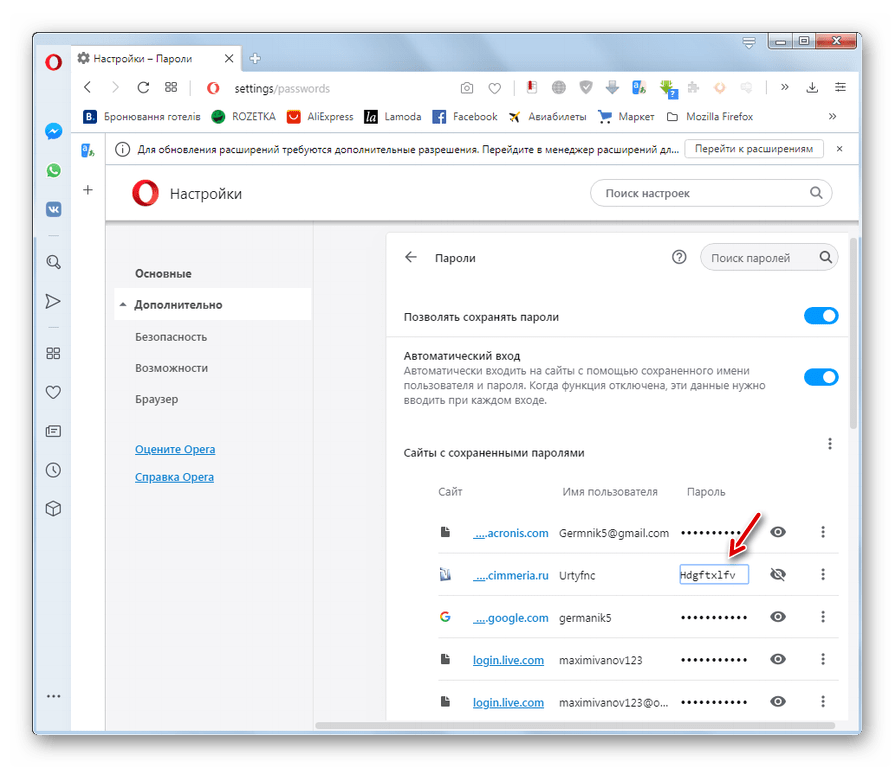Open History clock icon in sidebar
Image resolution: width=895 pixels, height=768 pixels.
pos(53,470)
